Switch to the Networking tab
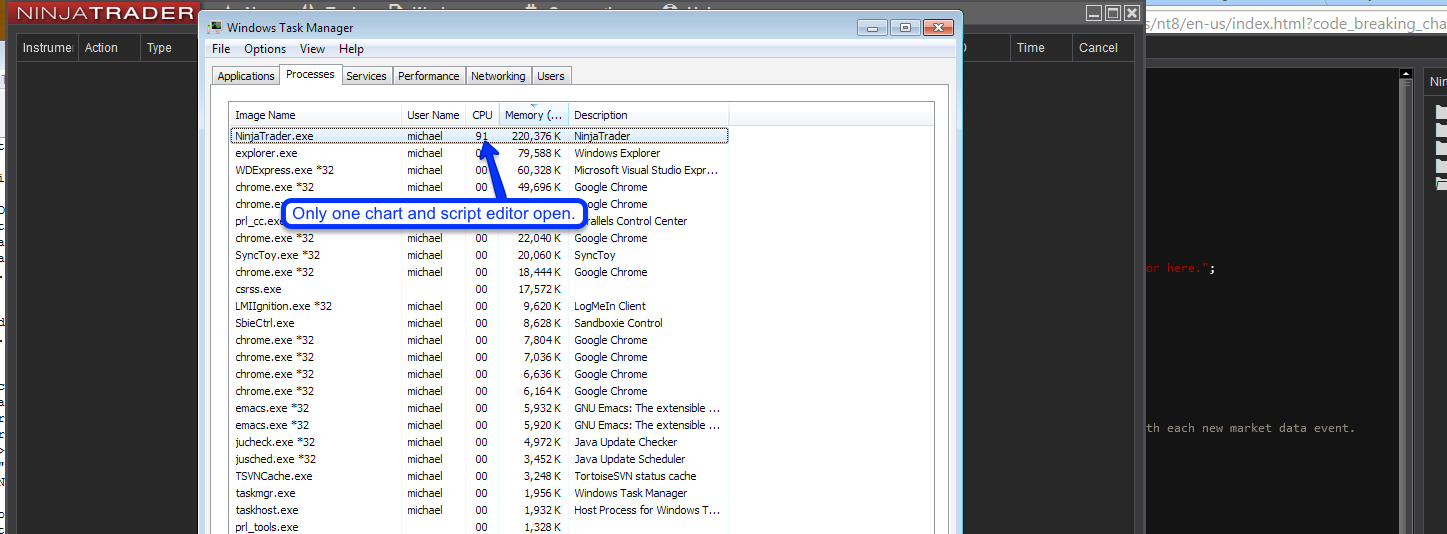 tap(498, 76)
